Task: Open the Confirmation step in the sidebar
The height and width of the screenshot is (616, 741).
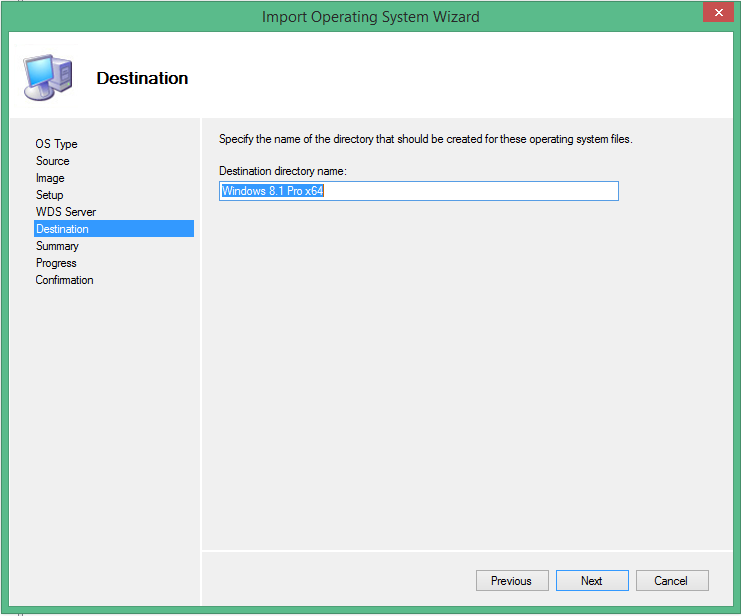Action: click(65, 280)
